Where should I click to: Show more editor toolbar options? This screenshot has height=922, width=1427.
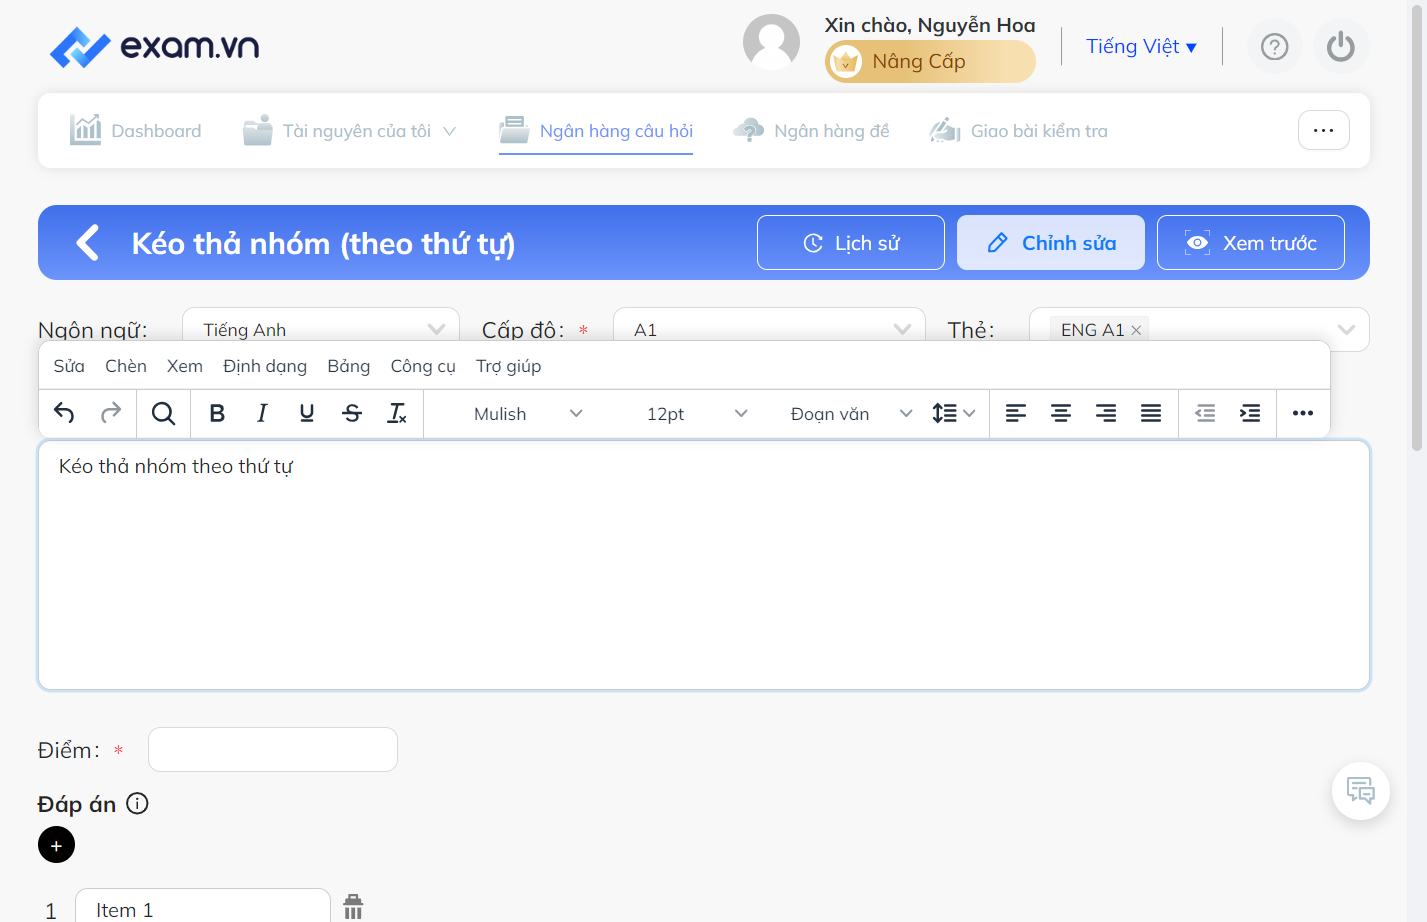coord(1303,413)
